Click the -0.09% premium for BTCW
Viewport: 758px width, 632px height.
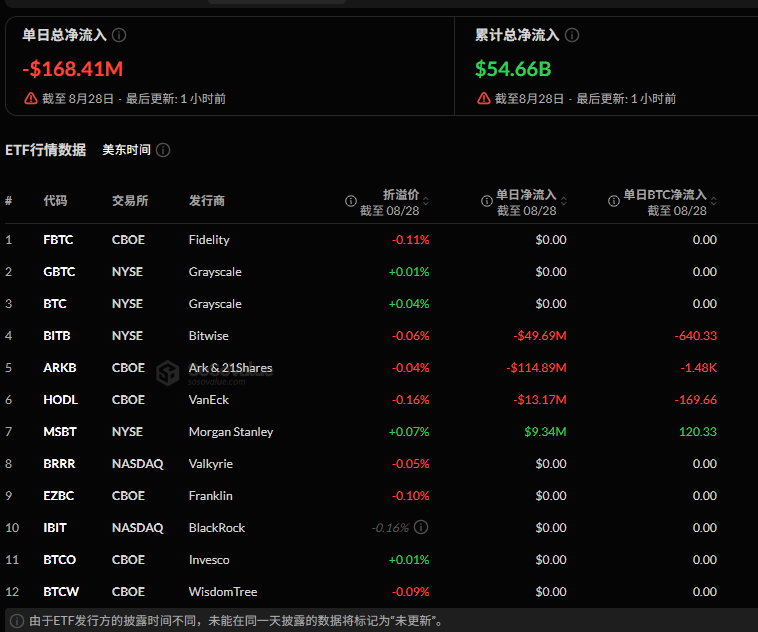pyautogui.click(x=410, y=592)
